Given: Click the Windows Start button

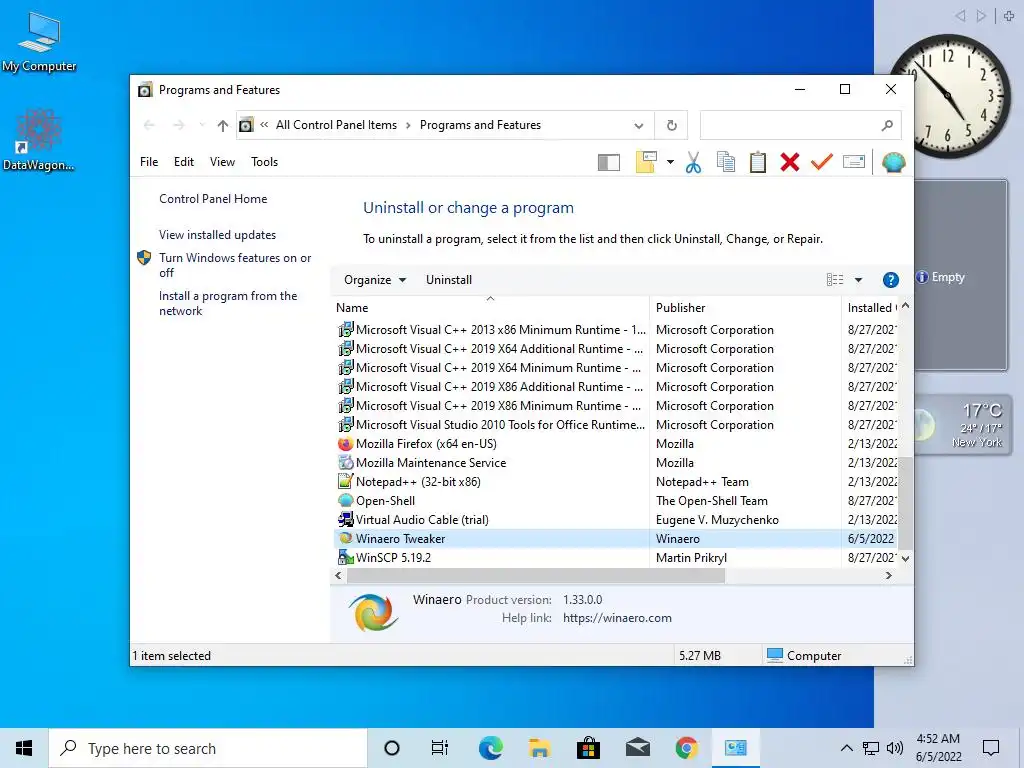Looking at the screenshot, I should tap(24, 748).
